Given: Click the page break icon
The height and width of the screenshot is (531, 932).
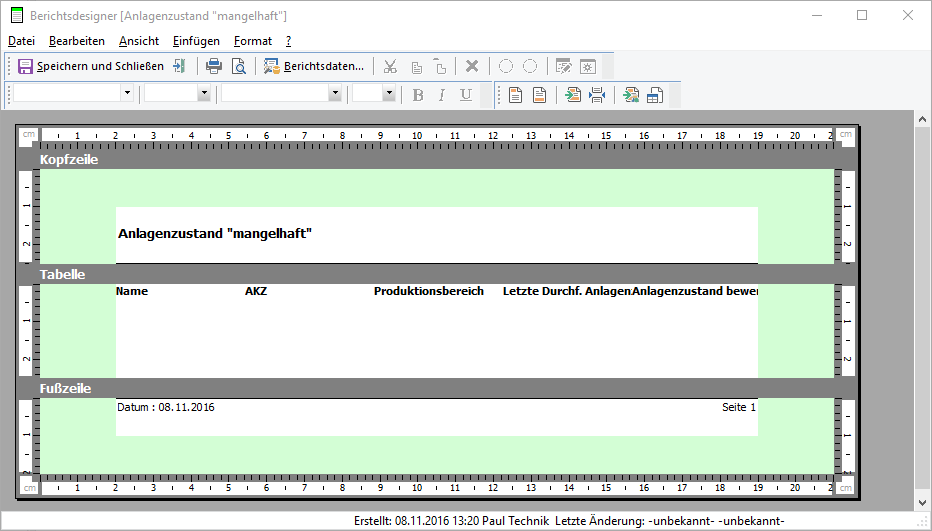Looking at the screenshot, I should 597,95.
